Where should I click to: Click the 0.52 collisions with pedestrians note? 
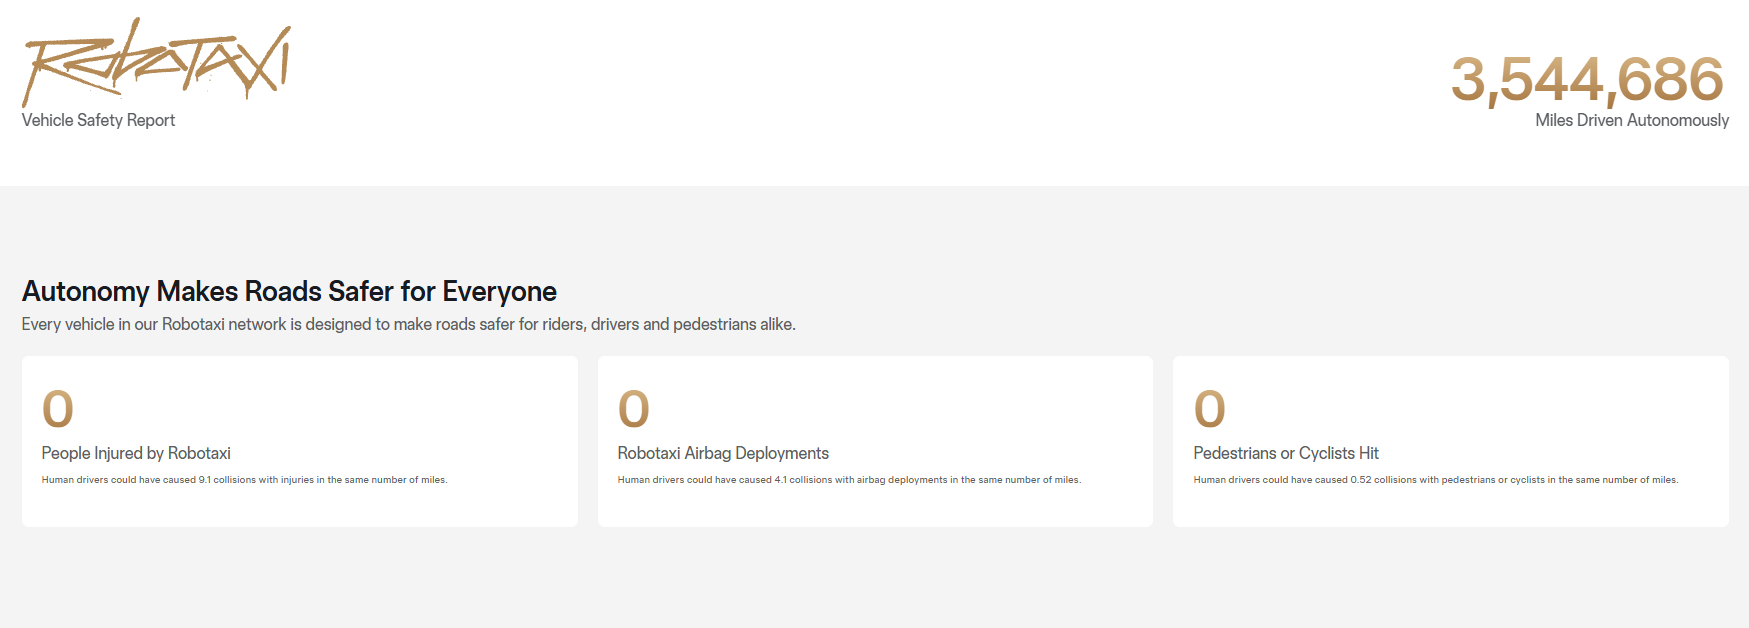[1436, 480]
